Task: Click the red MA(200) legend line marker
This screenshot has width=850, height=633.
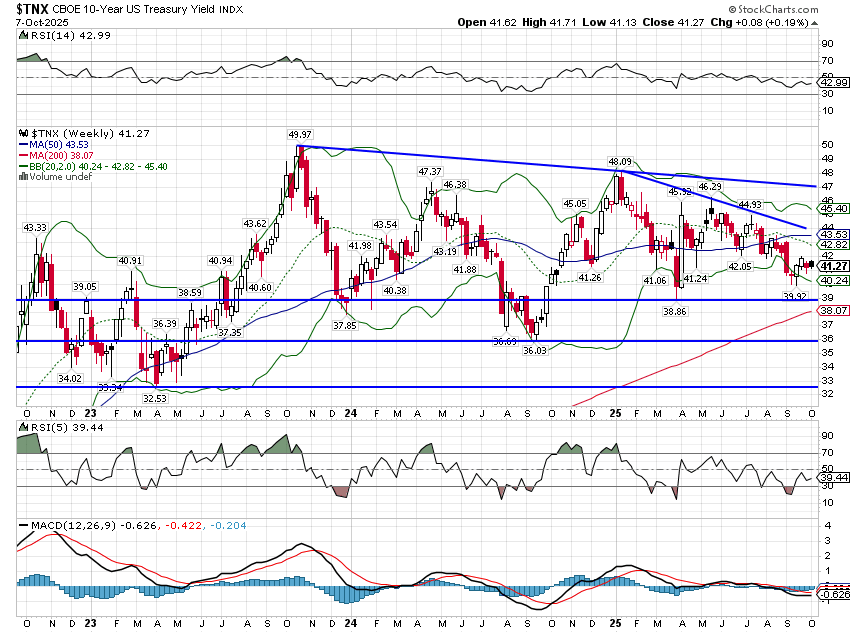Action: pyautogui.click(x=23, y=155)
